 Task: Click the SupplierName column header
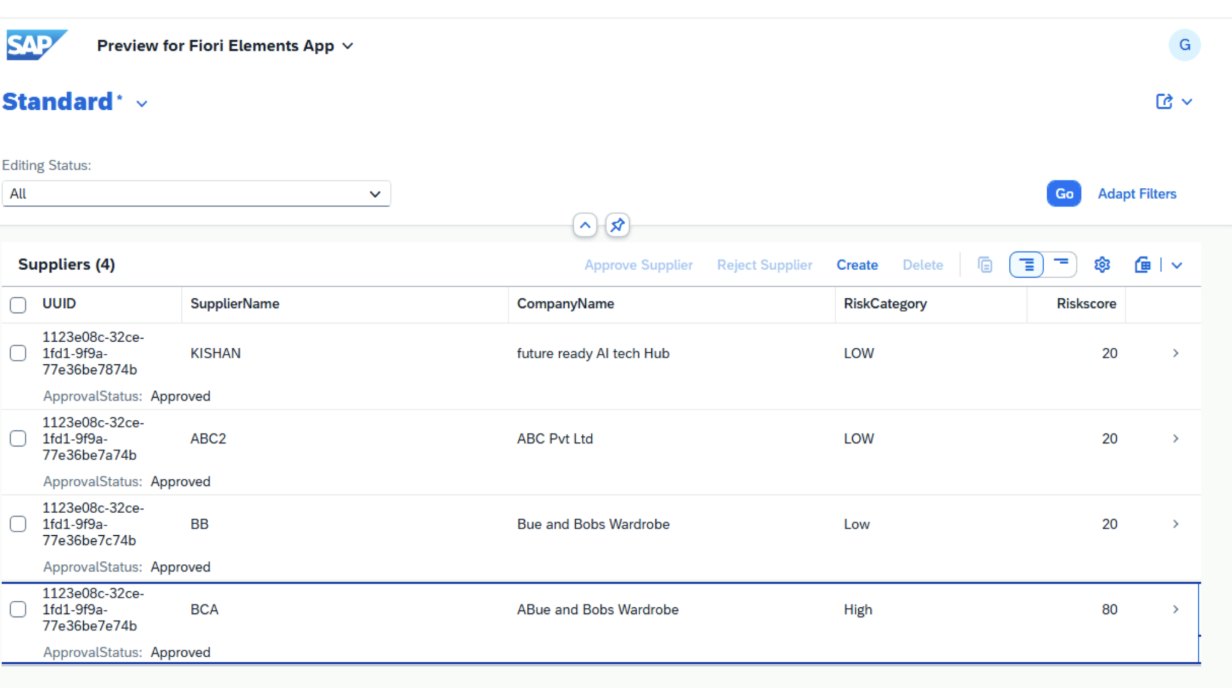click(235, 304)
